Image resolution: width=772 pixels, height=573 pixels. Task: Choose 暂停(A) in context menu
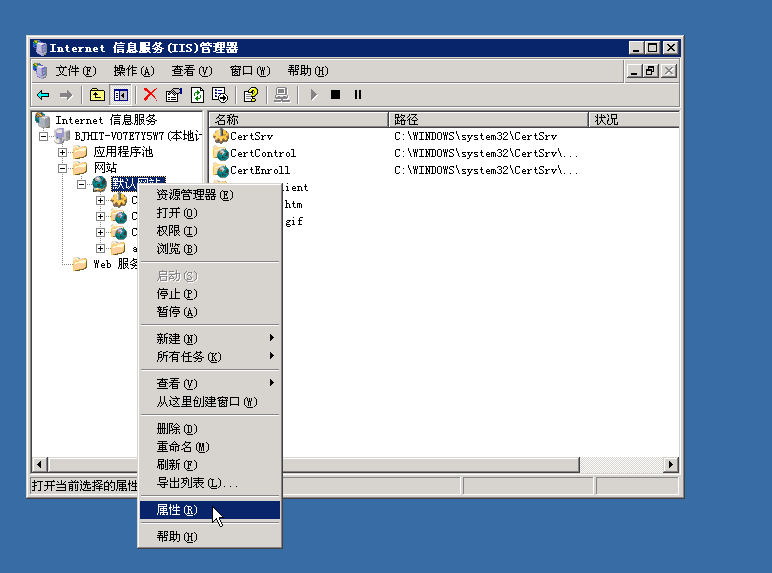[x=210, y=312]
